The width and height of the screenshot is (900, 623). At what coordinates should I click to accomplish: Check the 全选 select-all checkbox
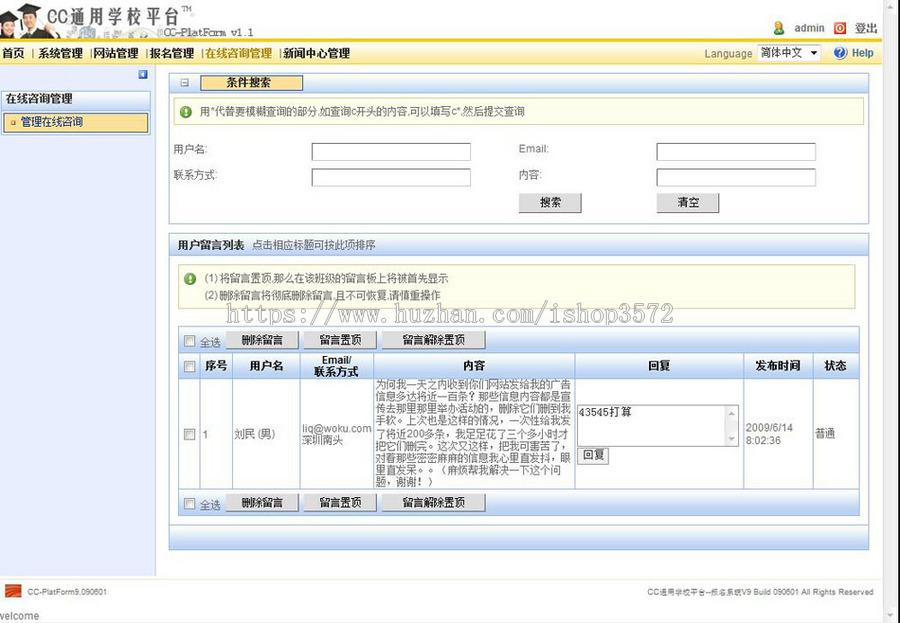pos(190,340)
